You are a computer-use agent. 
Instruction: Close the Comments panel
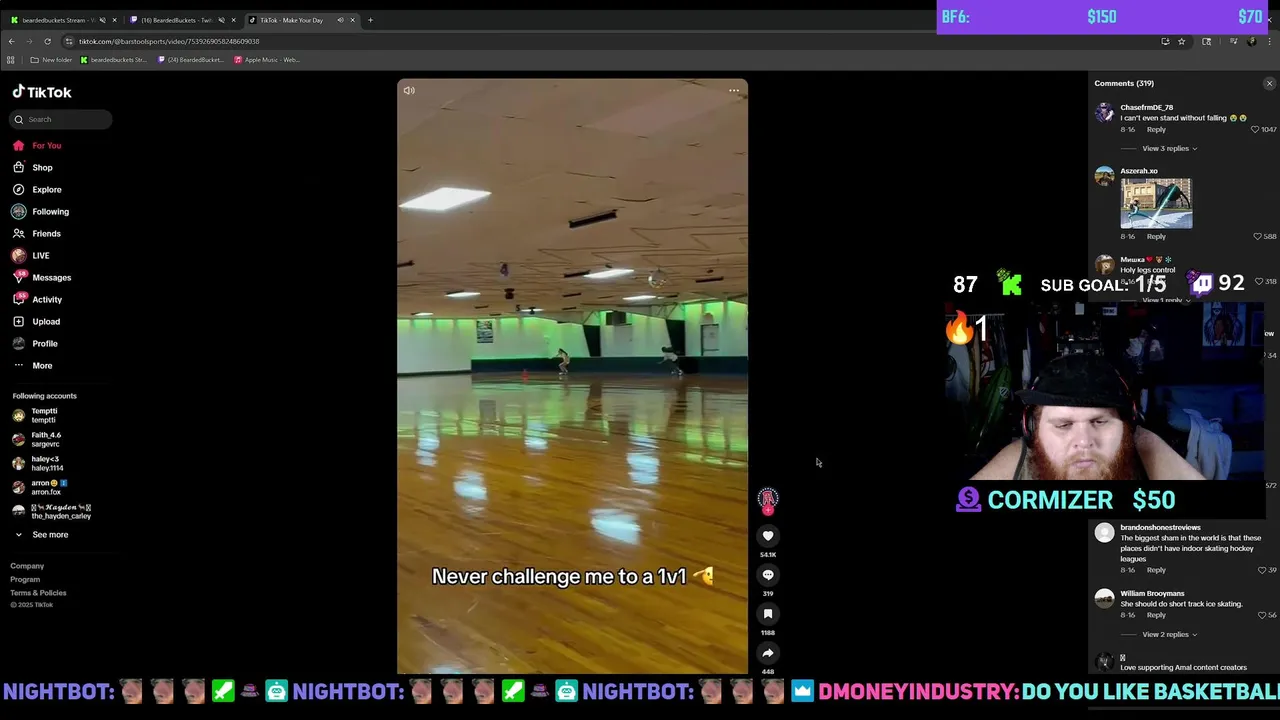tap(1269, 84)
